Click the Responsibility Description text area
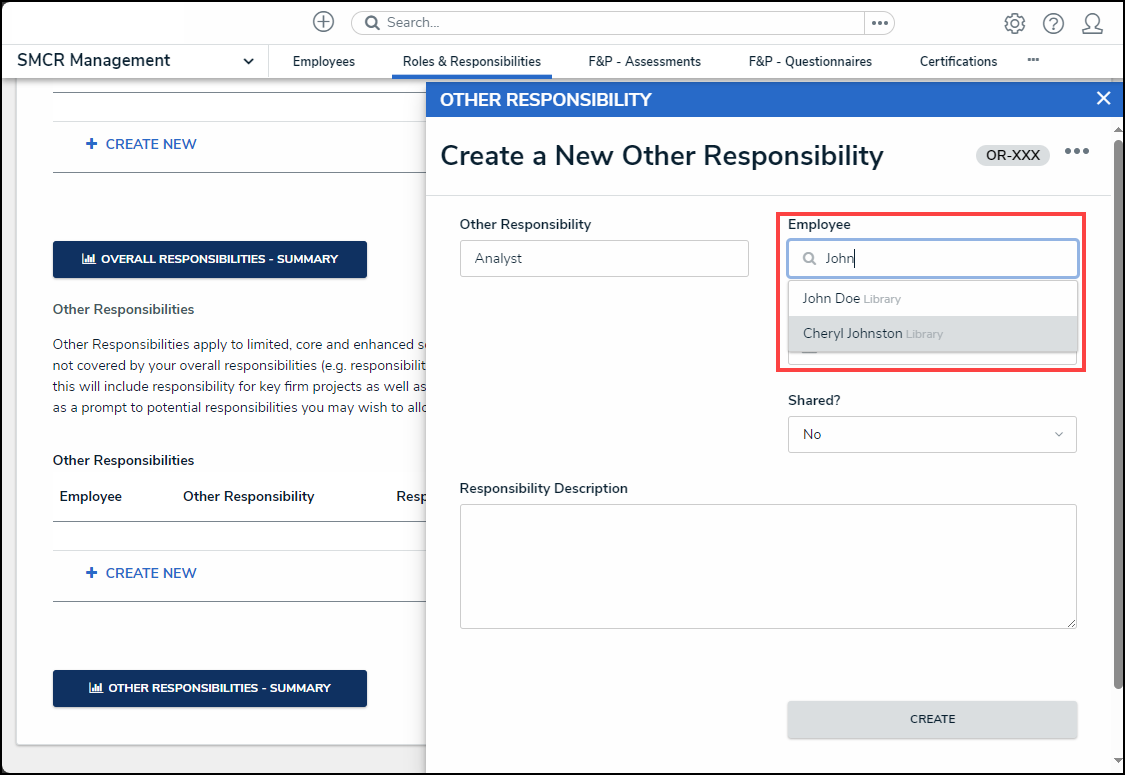The height and width of the screenshot is (775, 1125). (768, 566)
